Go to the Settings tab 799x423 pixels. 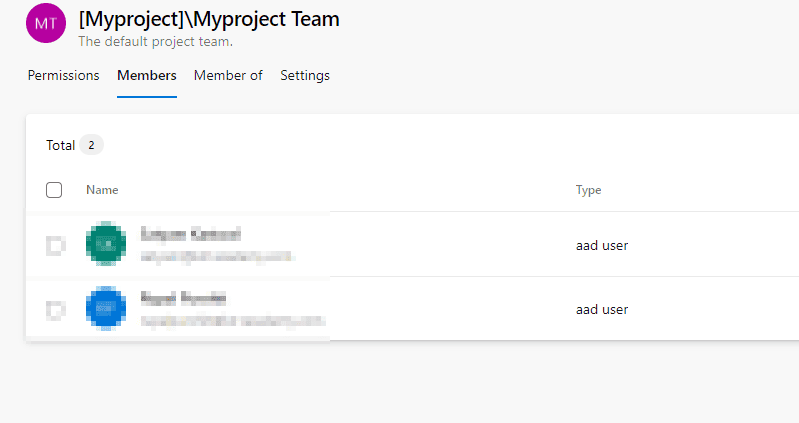click(x=305, y=75)
